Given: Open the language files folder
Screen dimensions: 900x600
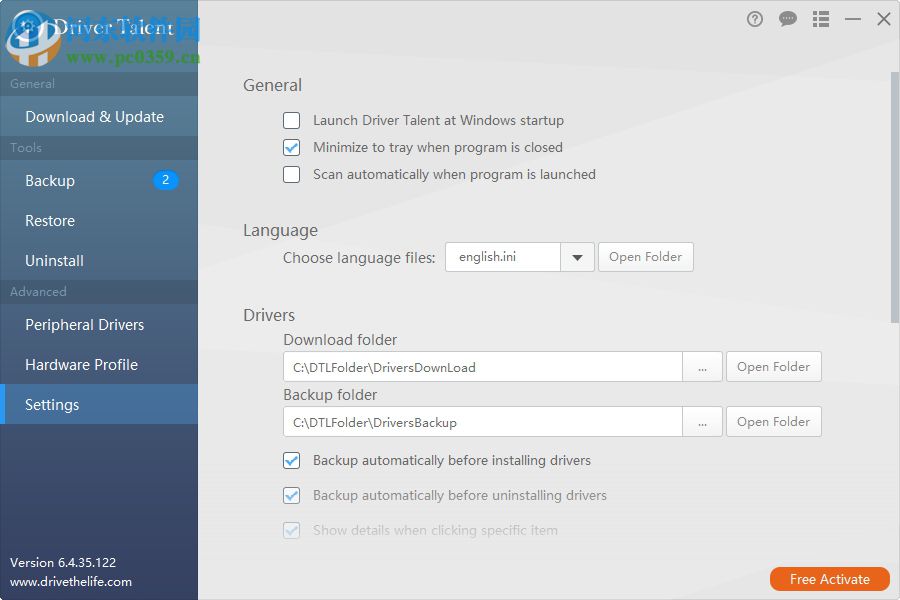Looking at the screenshot, I should 646,257.
